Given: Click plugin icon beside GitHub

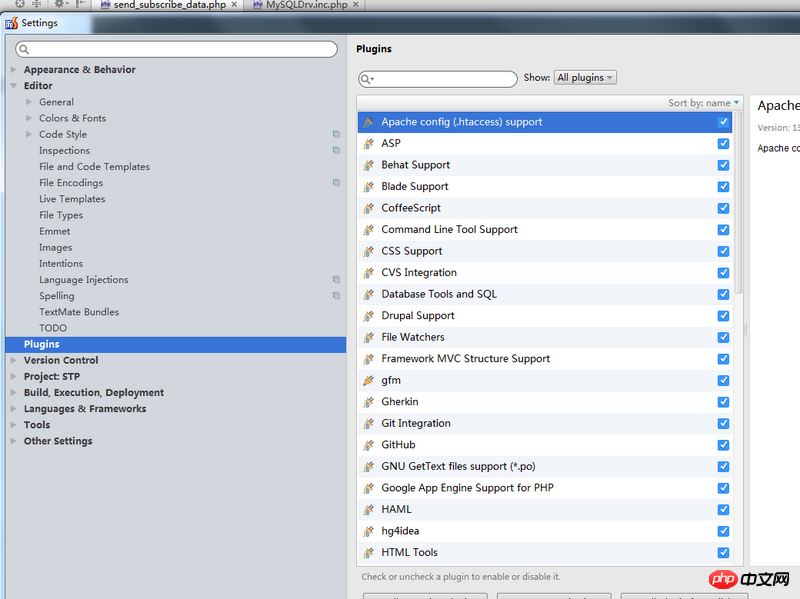Looking at the screenshot, I should pyautogui.click(x=368, y=445).
